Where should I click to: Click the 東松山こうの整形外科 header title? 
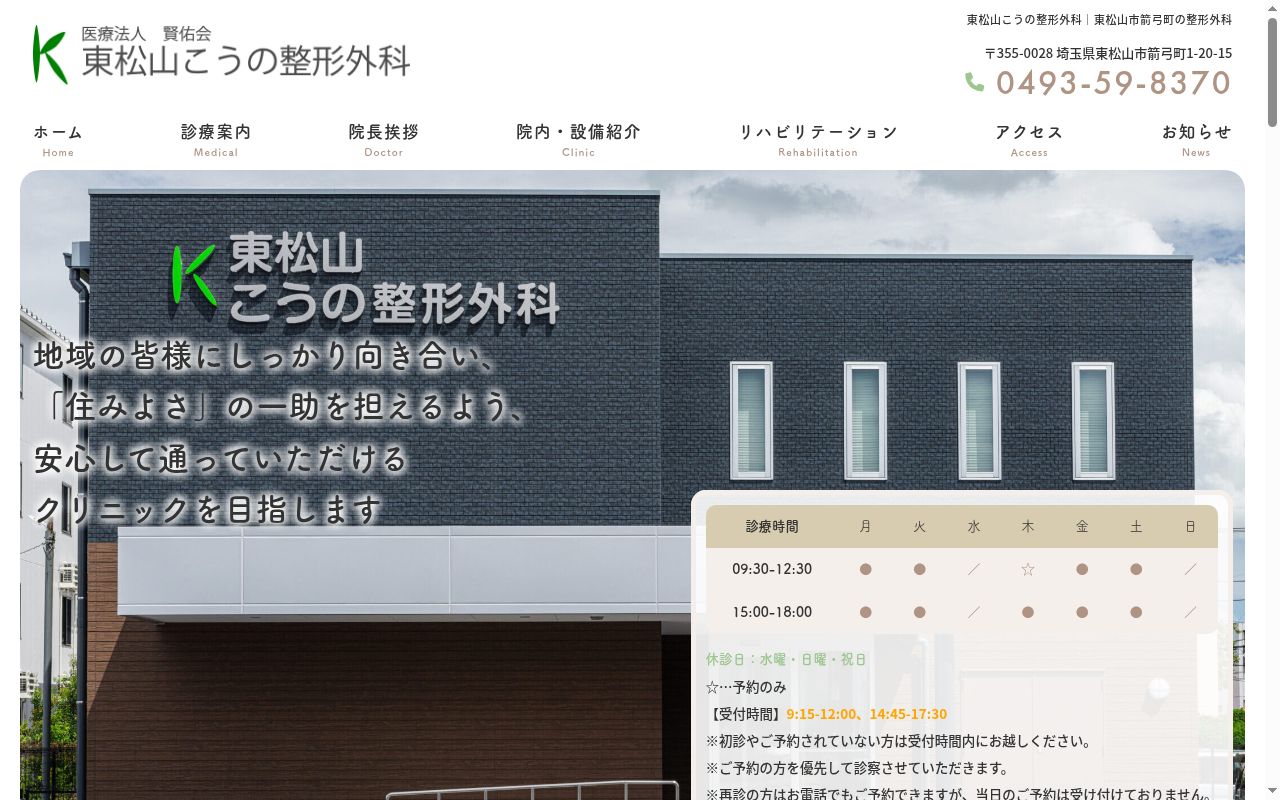(x=246, y=62)
